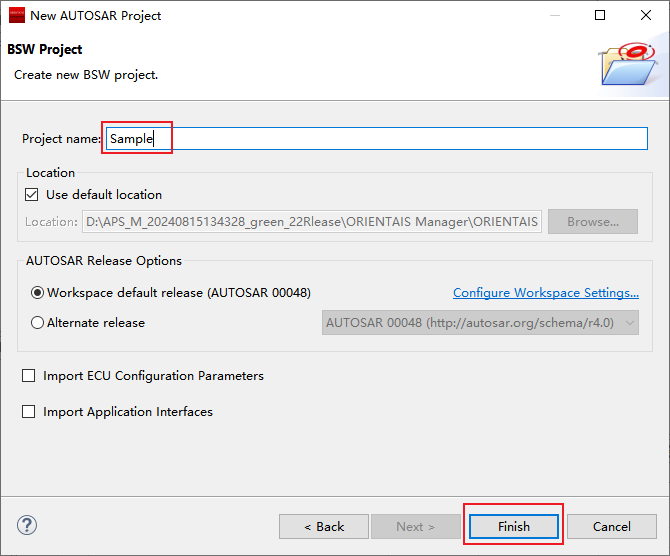
Task: Open help with the question mark icon
Action: [27, 525]
